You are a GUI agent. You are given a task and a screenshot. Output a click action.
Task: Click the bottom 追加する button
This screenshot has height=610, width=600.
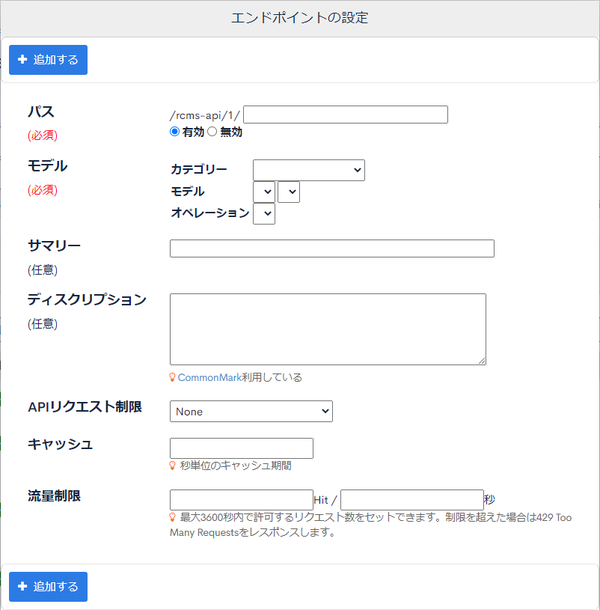click(x=48, y=587)
